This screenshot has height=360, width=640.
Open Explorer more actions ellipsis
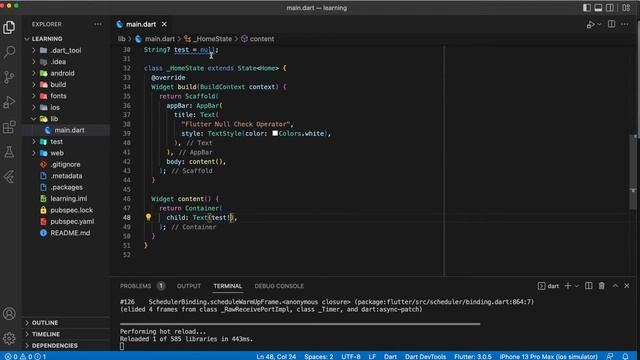(98, 24)
